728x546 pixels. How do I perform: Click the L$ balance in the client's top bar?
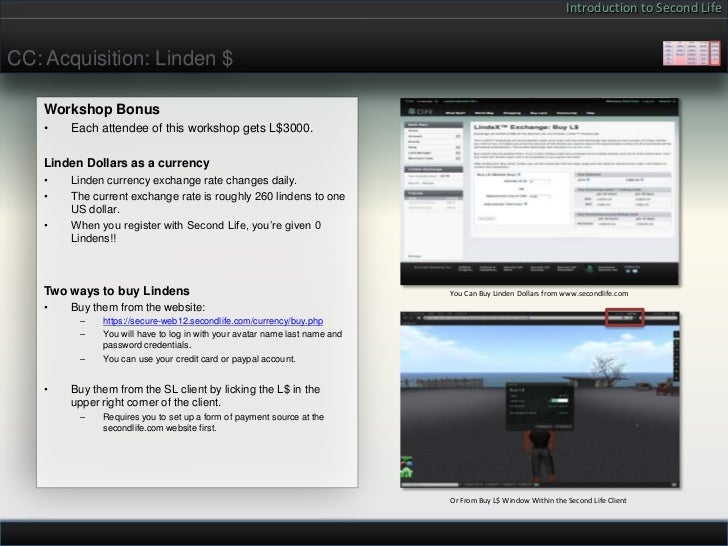624,318
